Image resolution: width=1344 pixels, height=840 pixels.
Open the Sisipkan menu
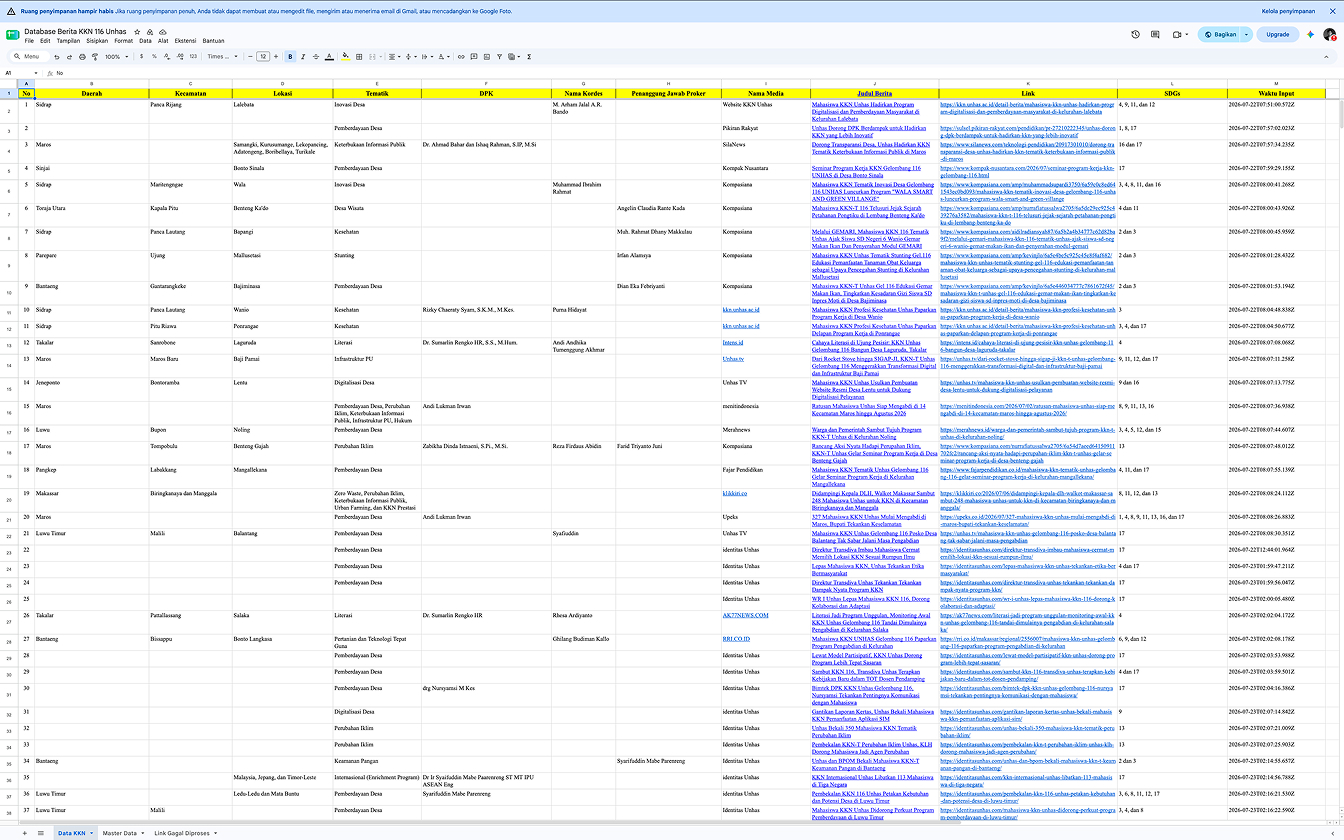pyautogui.click(x=97, y=41)
